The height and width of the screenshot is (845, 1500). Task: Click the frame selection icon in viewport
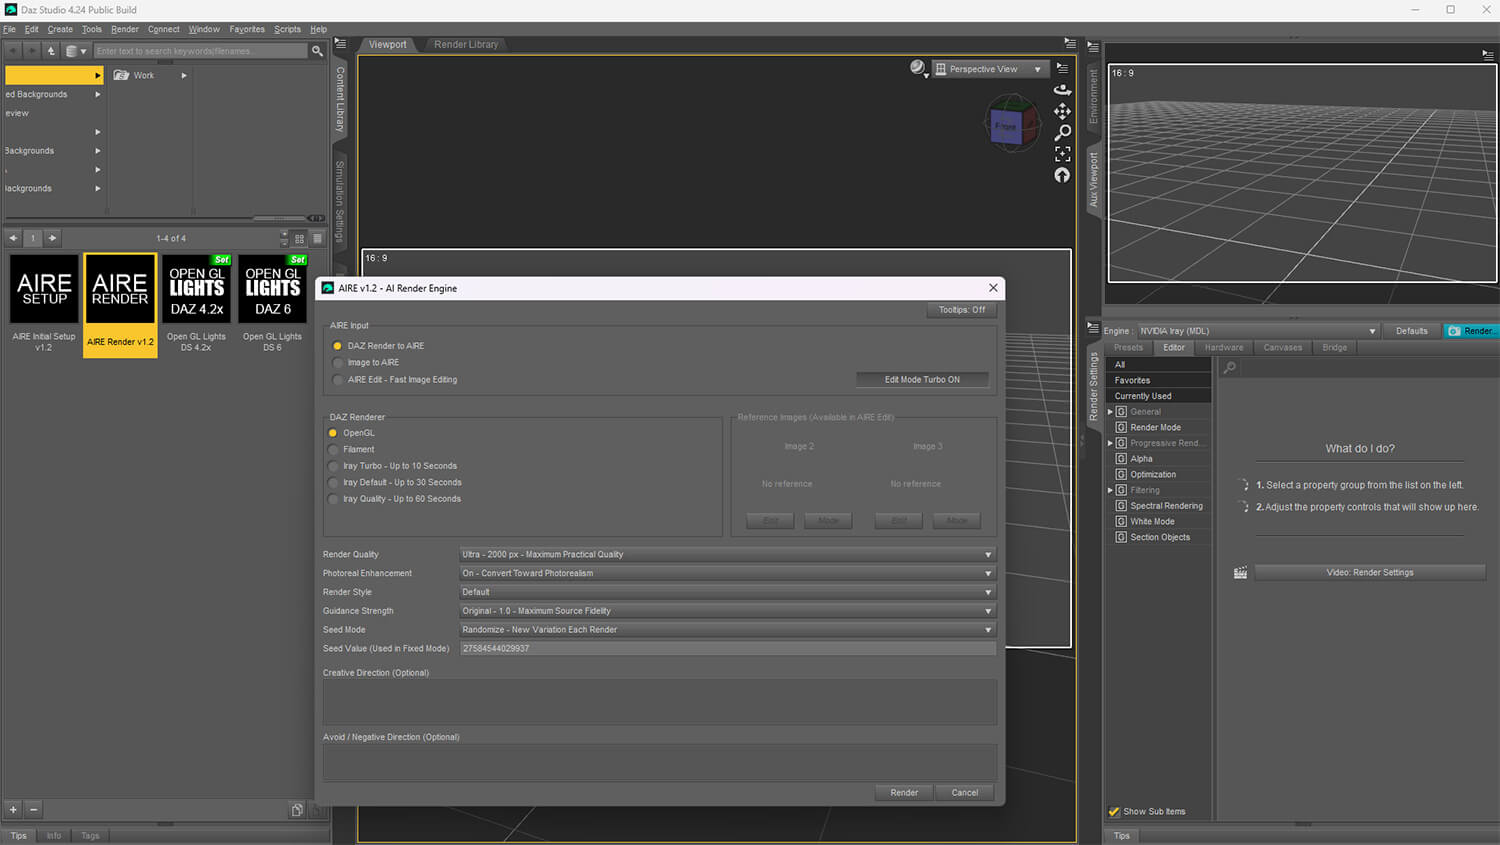point(1062,154)
